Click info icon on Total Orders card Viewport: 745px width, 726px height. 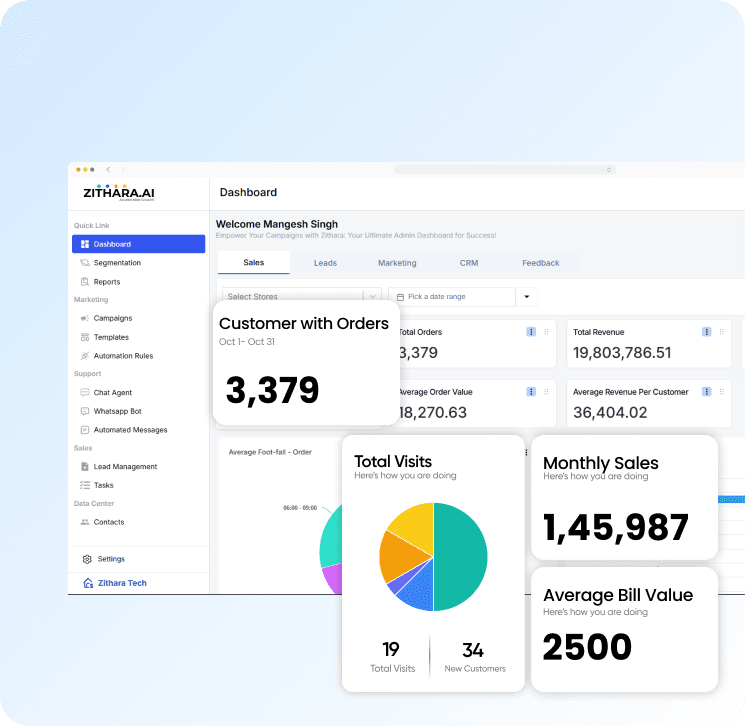[x=531, y=332]
